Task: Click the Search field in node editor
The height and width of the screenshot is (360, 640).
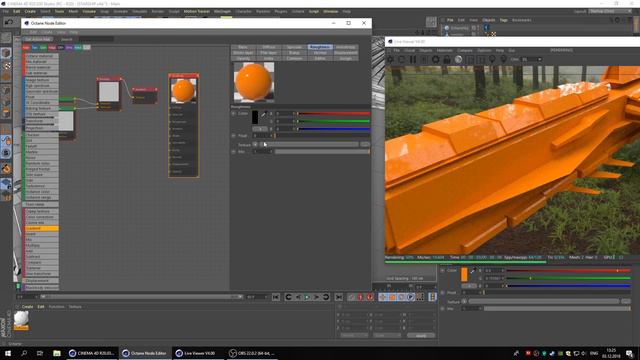Action: coord(96,40)
